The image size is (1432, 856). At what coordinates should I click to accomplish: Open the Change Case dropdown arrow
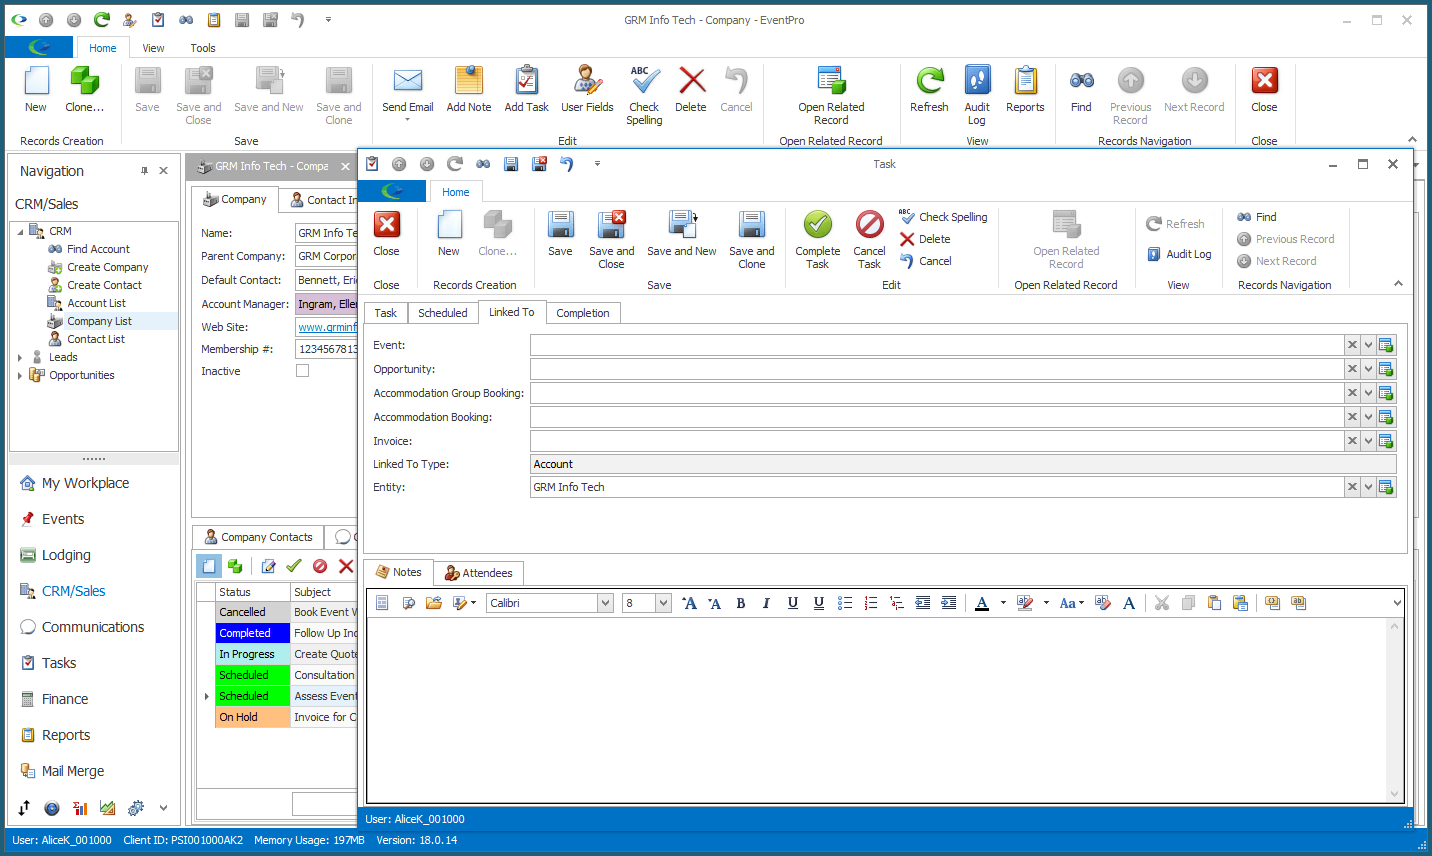point(1081,603)
